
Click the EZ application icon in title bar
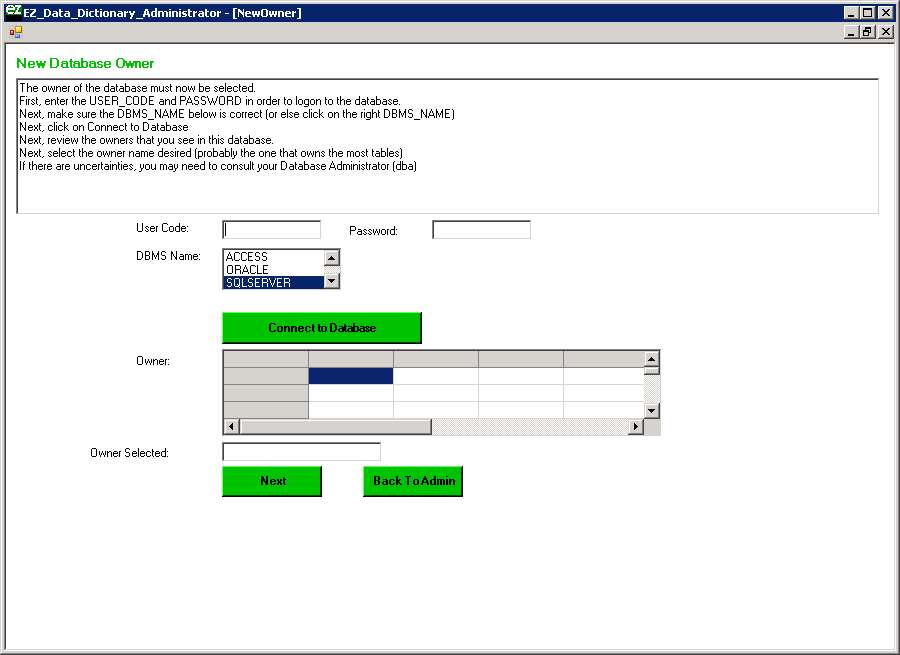(x=13, y=12)
